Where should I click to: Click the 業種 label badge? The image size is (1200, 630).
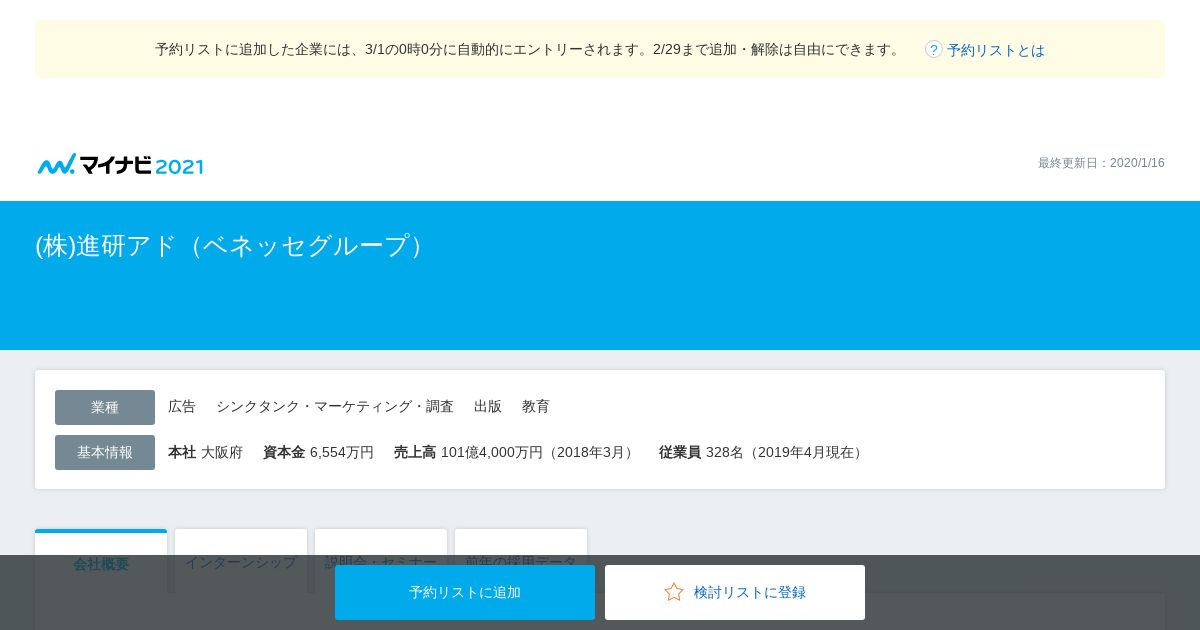pos(105,407)
